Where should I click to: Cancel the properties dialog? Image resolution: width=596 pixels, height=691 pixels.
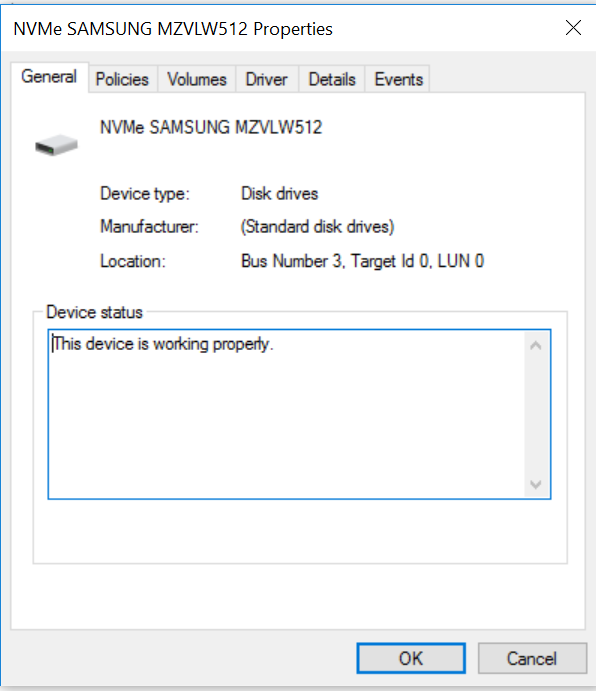click(x=532, y=658)
